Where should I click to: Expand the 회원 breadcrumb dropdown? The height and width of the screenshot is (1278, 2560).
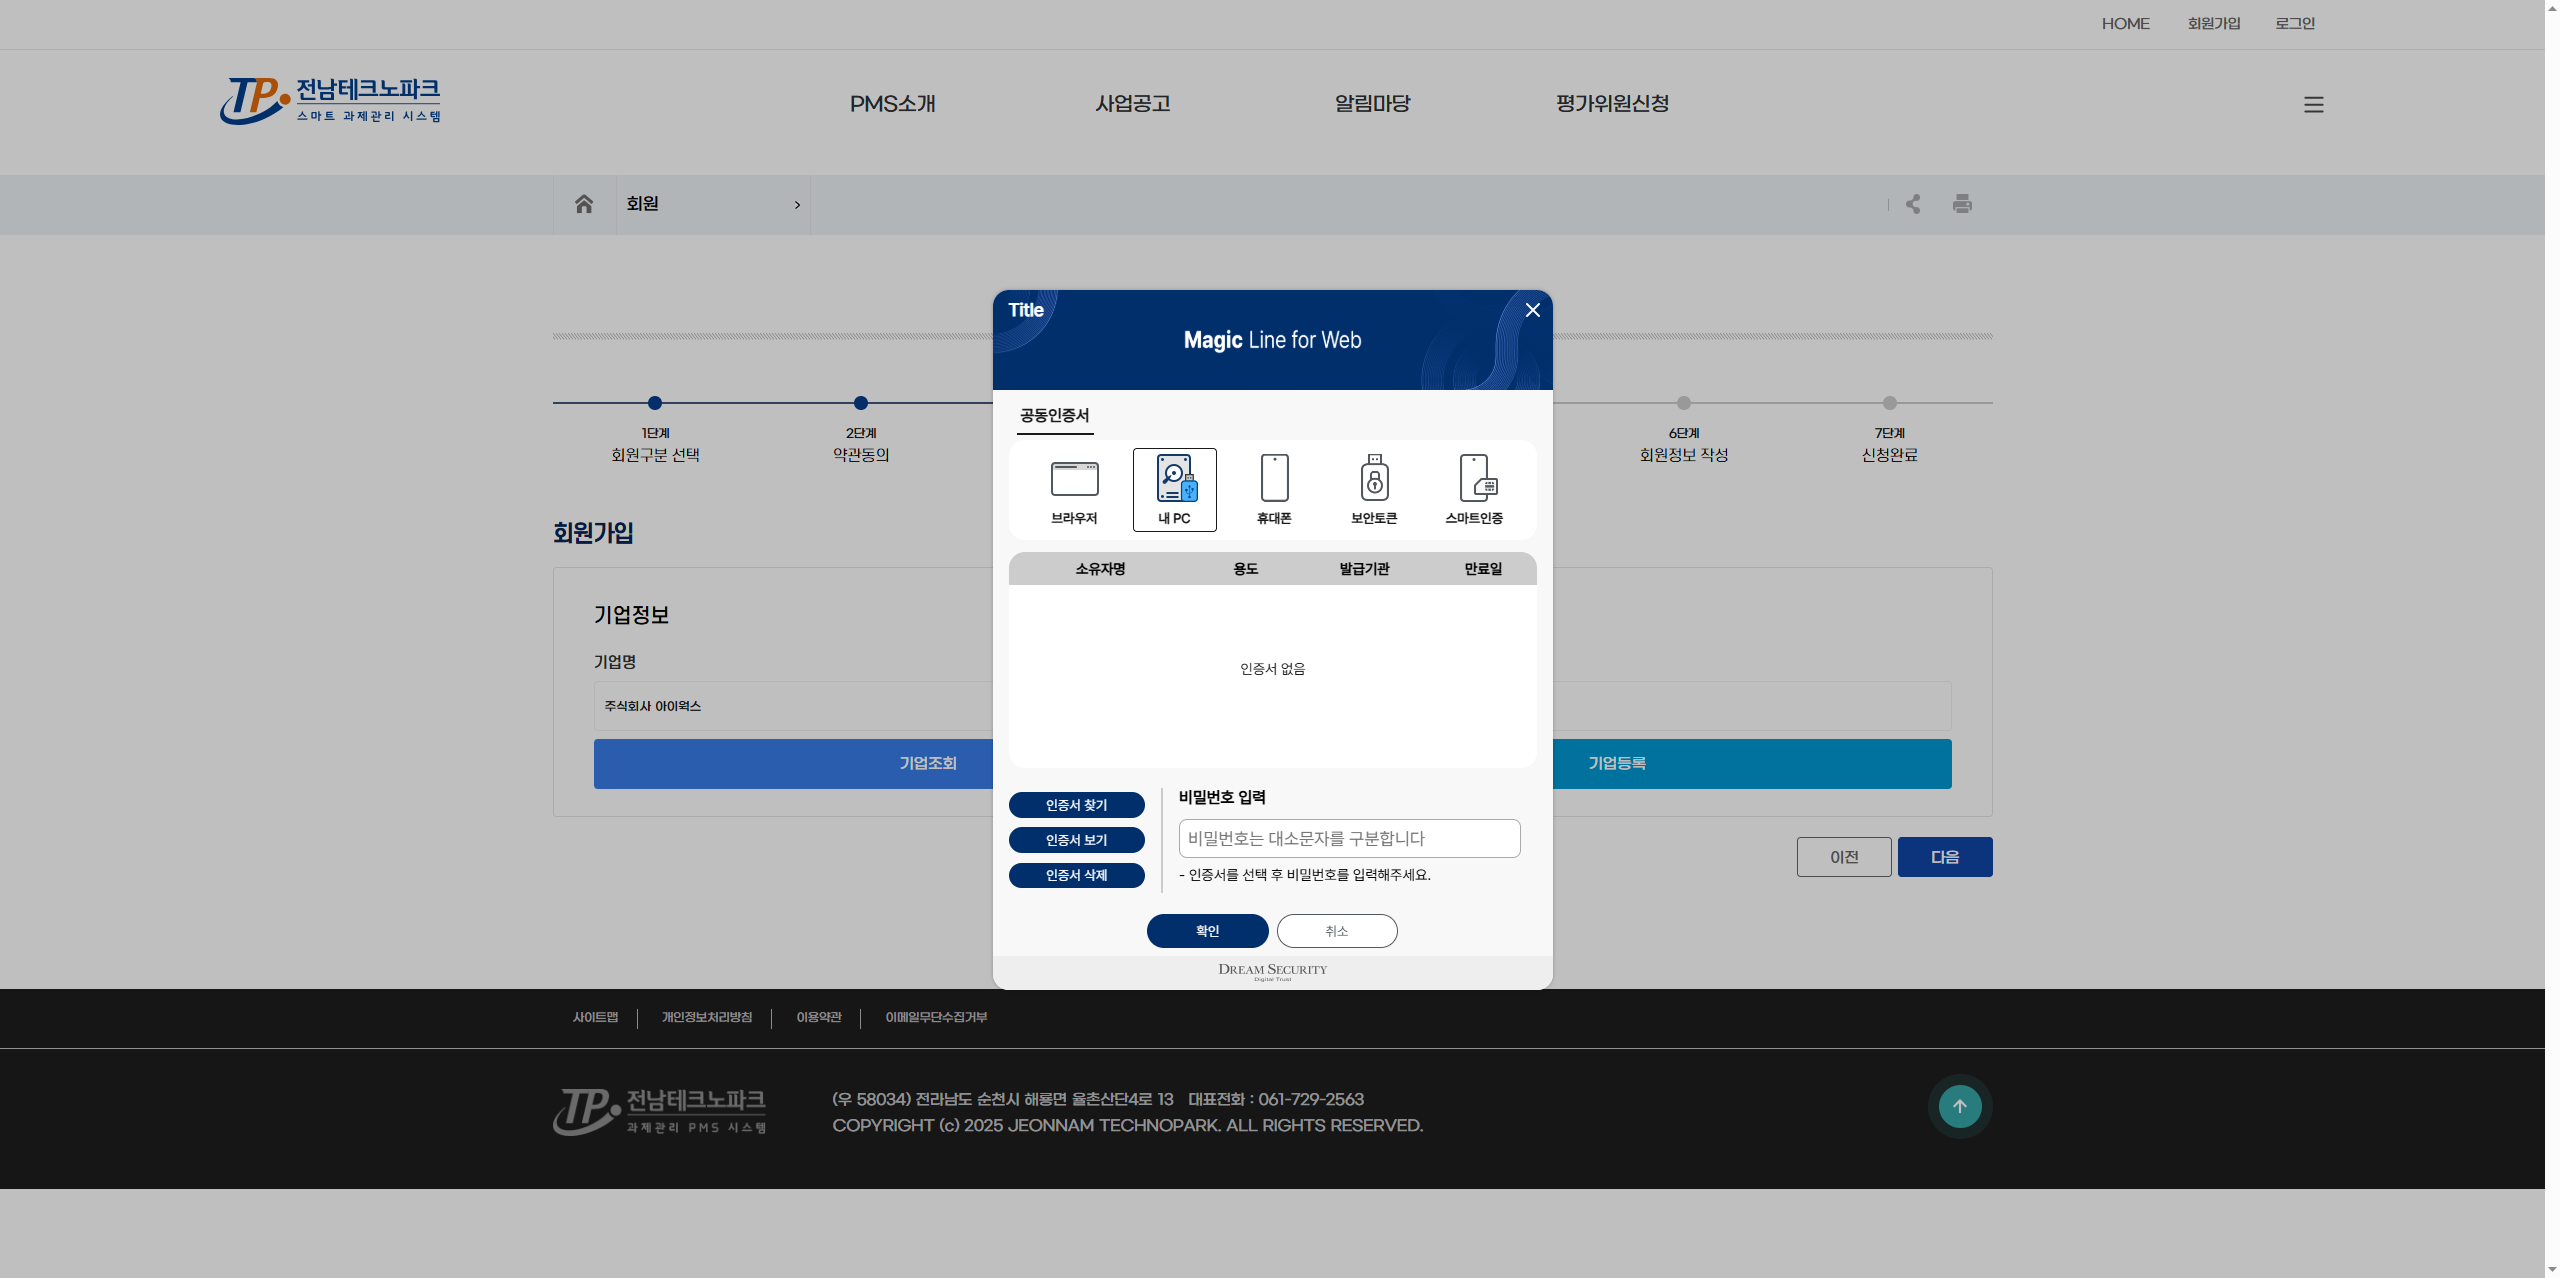(x=712, y=204)
